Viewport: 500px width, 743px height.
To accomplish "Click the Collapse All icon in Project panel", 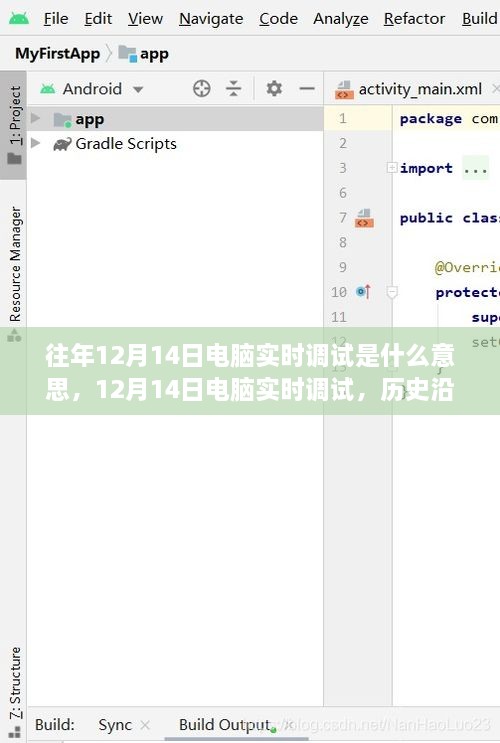I will (x=233, y=89).
